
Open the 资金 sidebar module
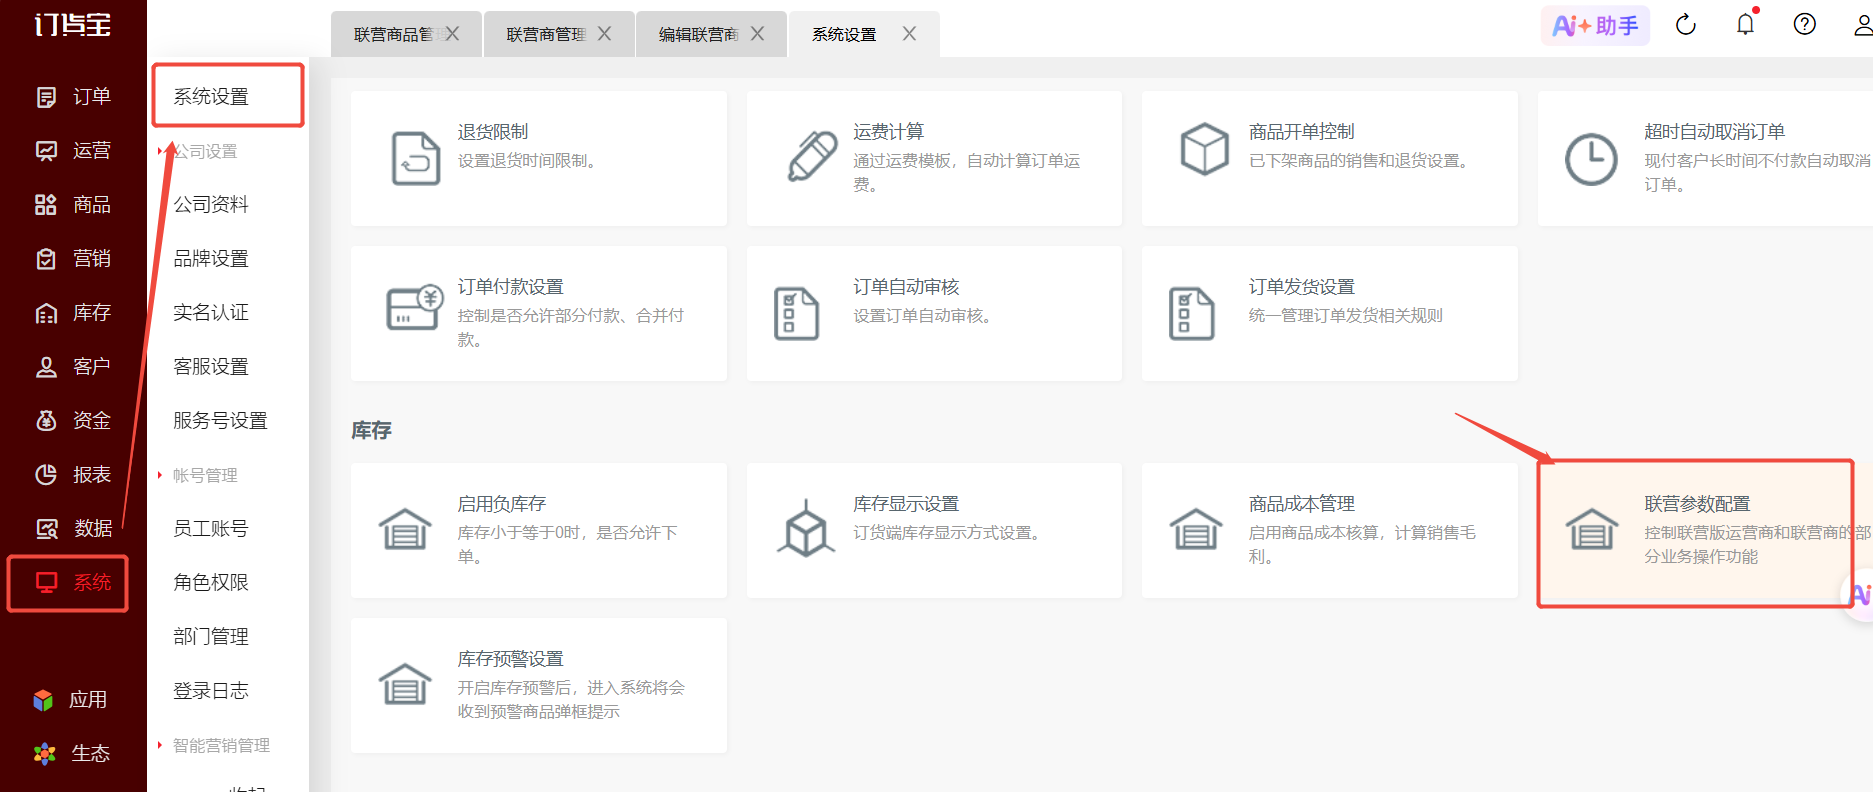coord(73,421)
